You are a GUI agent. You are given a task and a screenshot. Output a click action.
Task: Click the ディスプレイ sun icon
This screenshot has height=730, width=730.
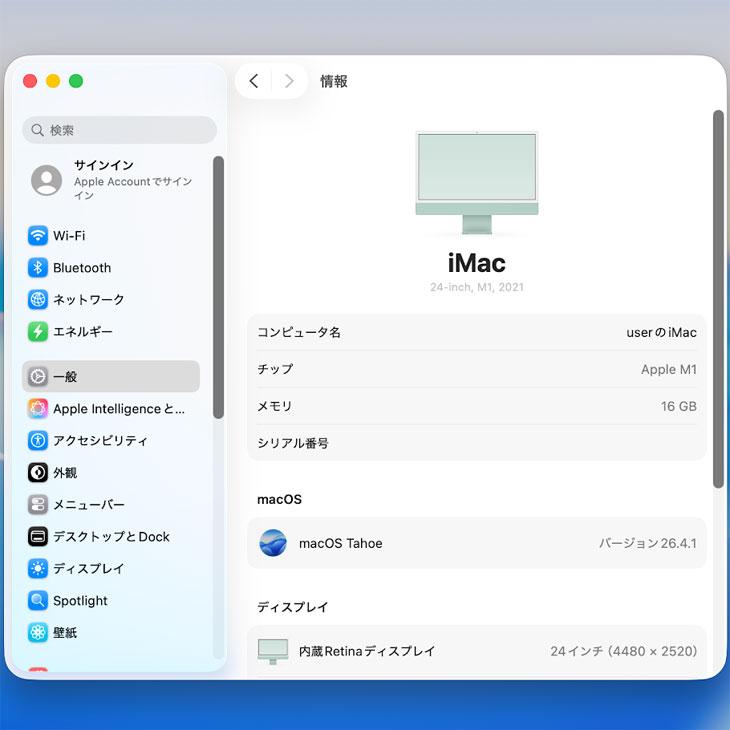point(38,568)
